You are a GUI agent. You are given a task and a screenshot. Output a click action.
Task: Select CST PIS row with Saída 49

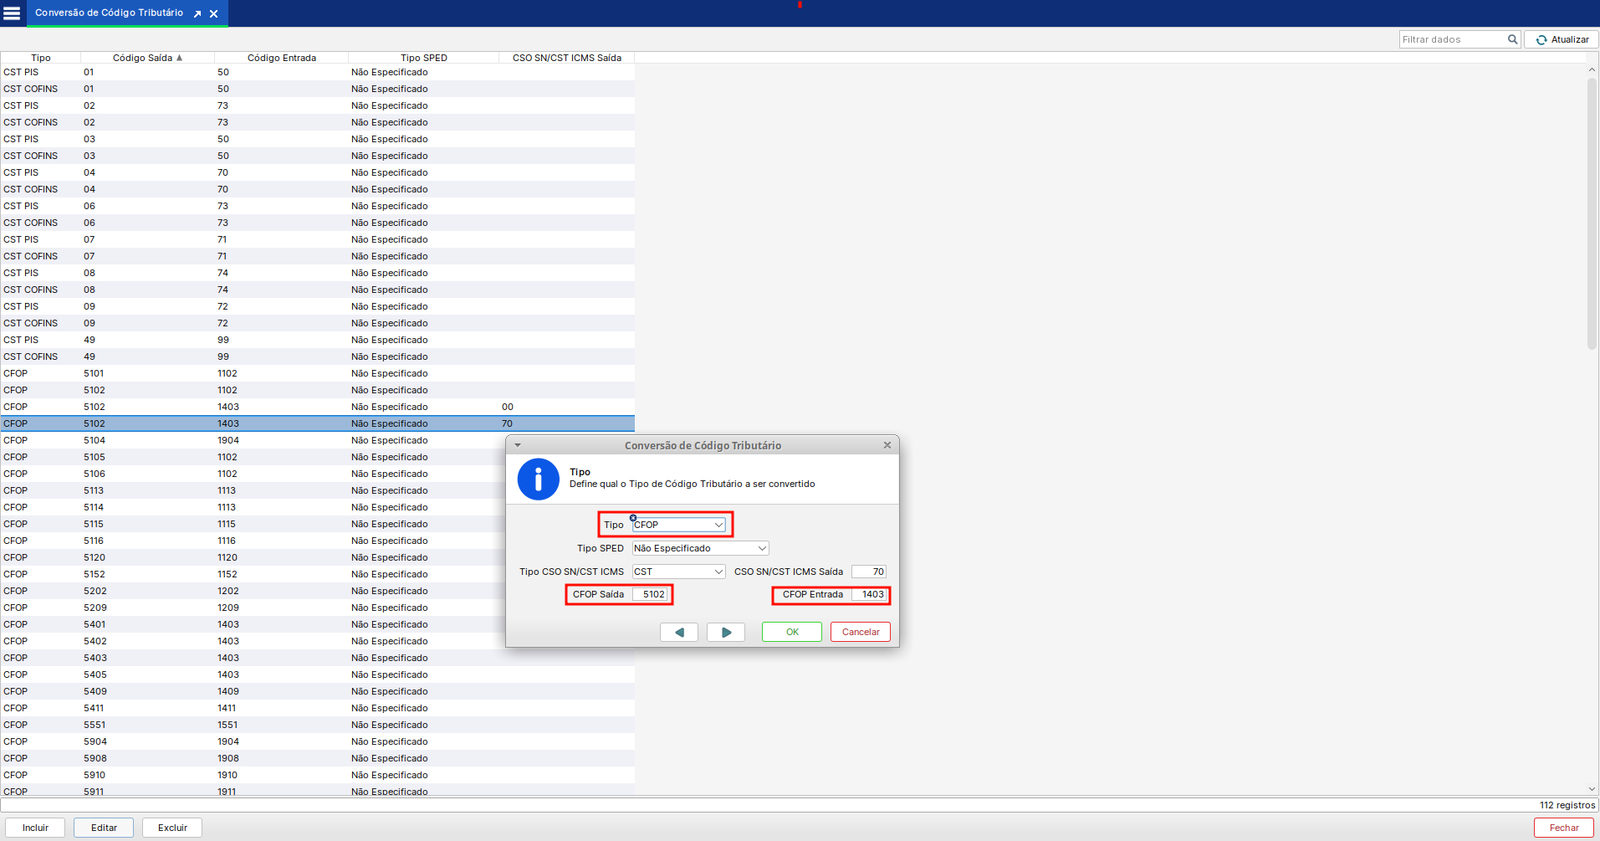point(317,340)
